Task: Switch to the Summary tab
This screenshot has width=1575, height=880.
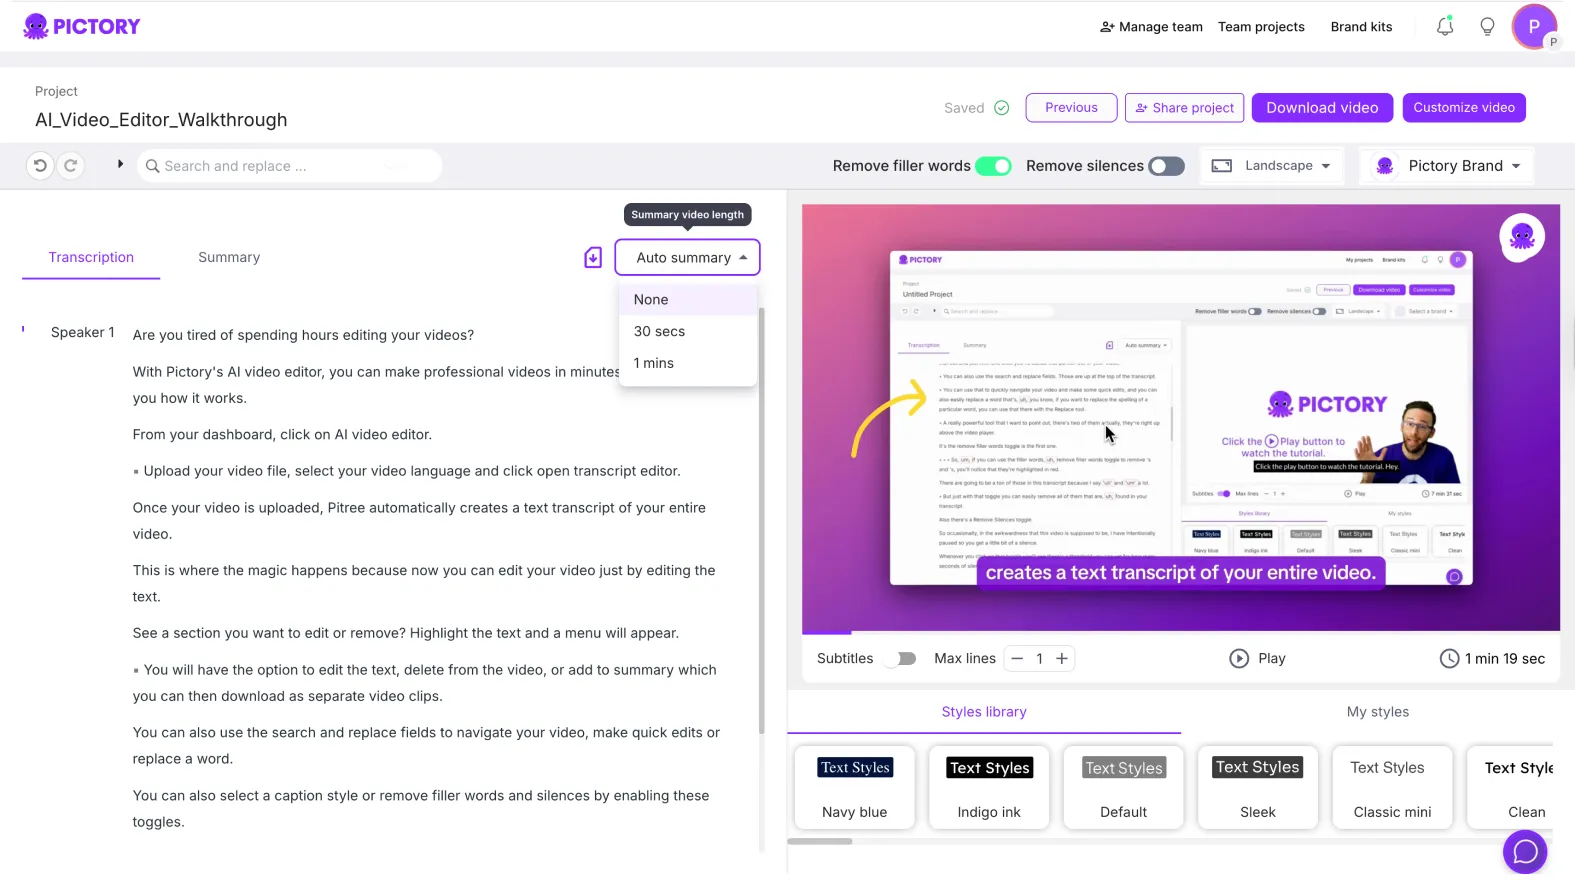Action: tap(229, 258)
